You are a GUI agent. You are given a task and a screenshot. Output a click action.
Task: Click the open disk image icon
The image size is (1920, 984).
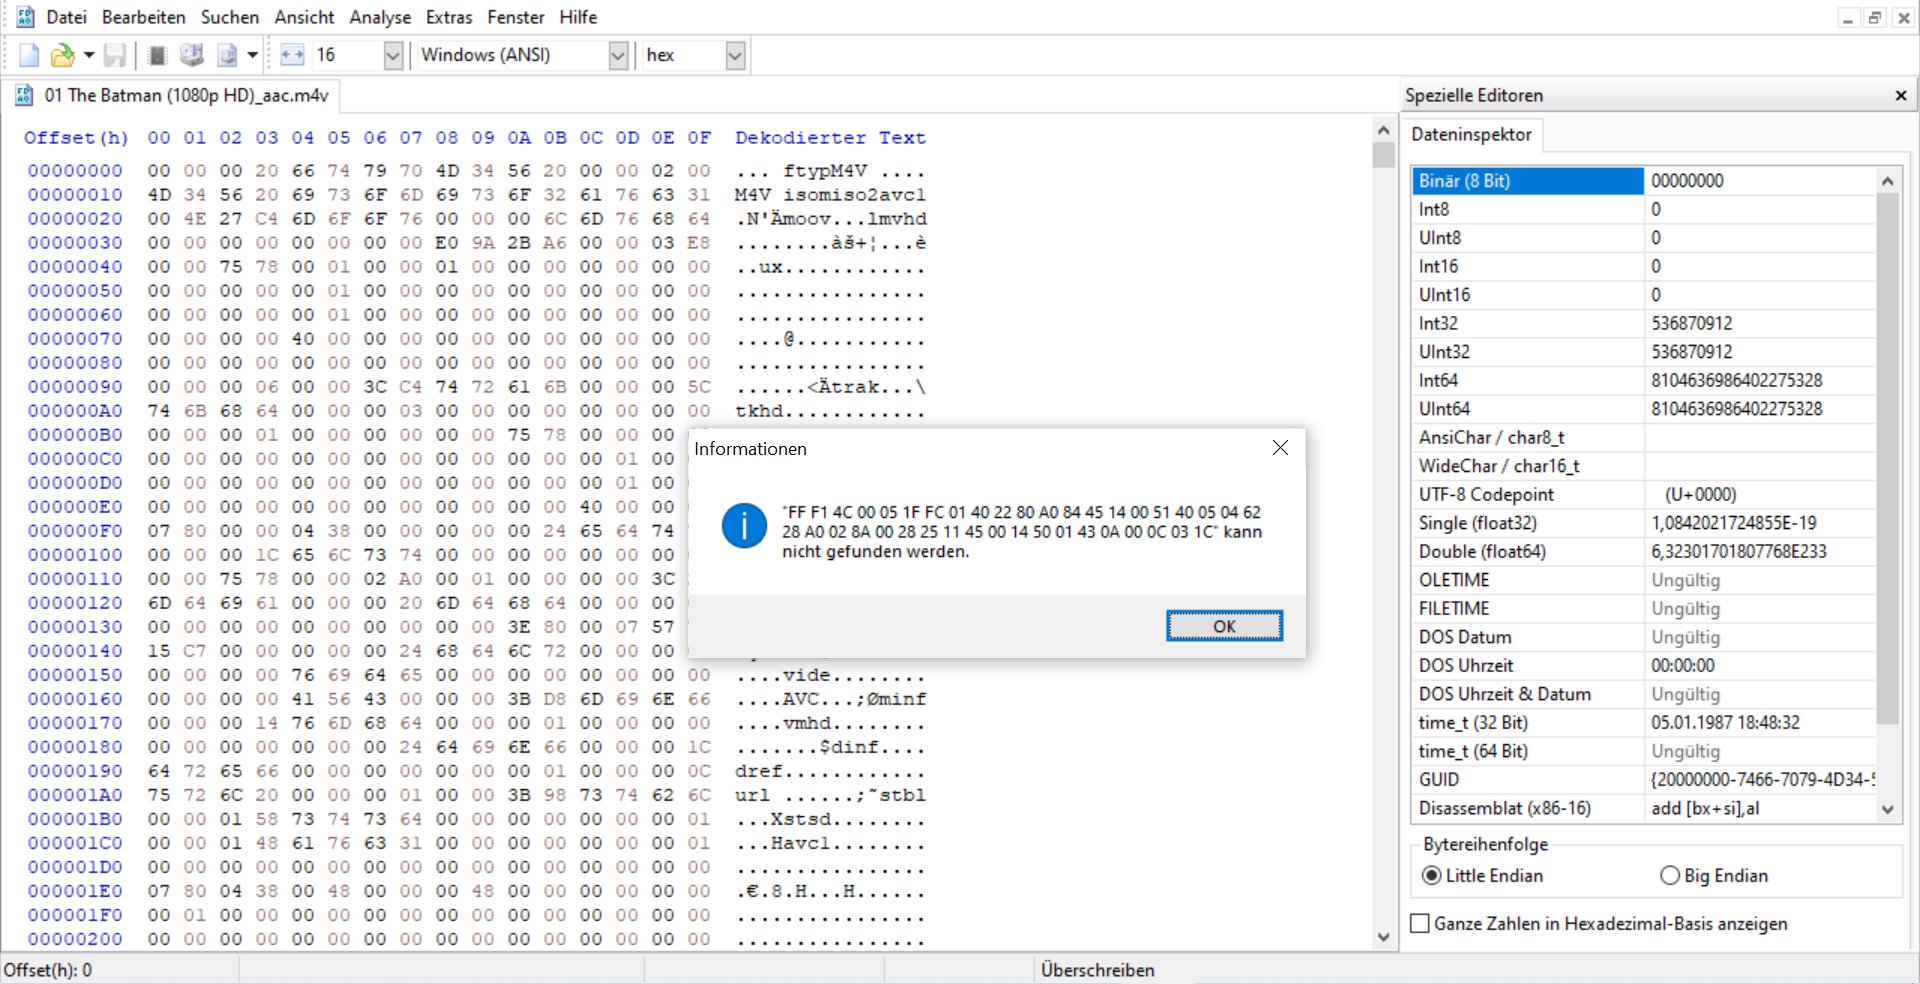227,55
